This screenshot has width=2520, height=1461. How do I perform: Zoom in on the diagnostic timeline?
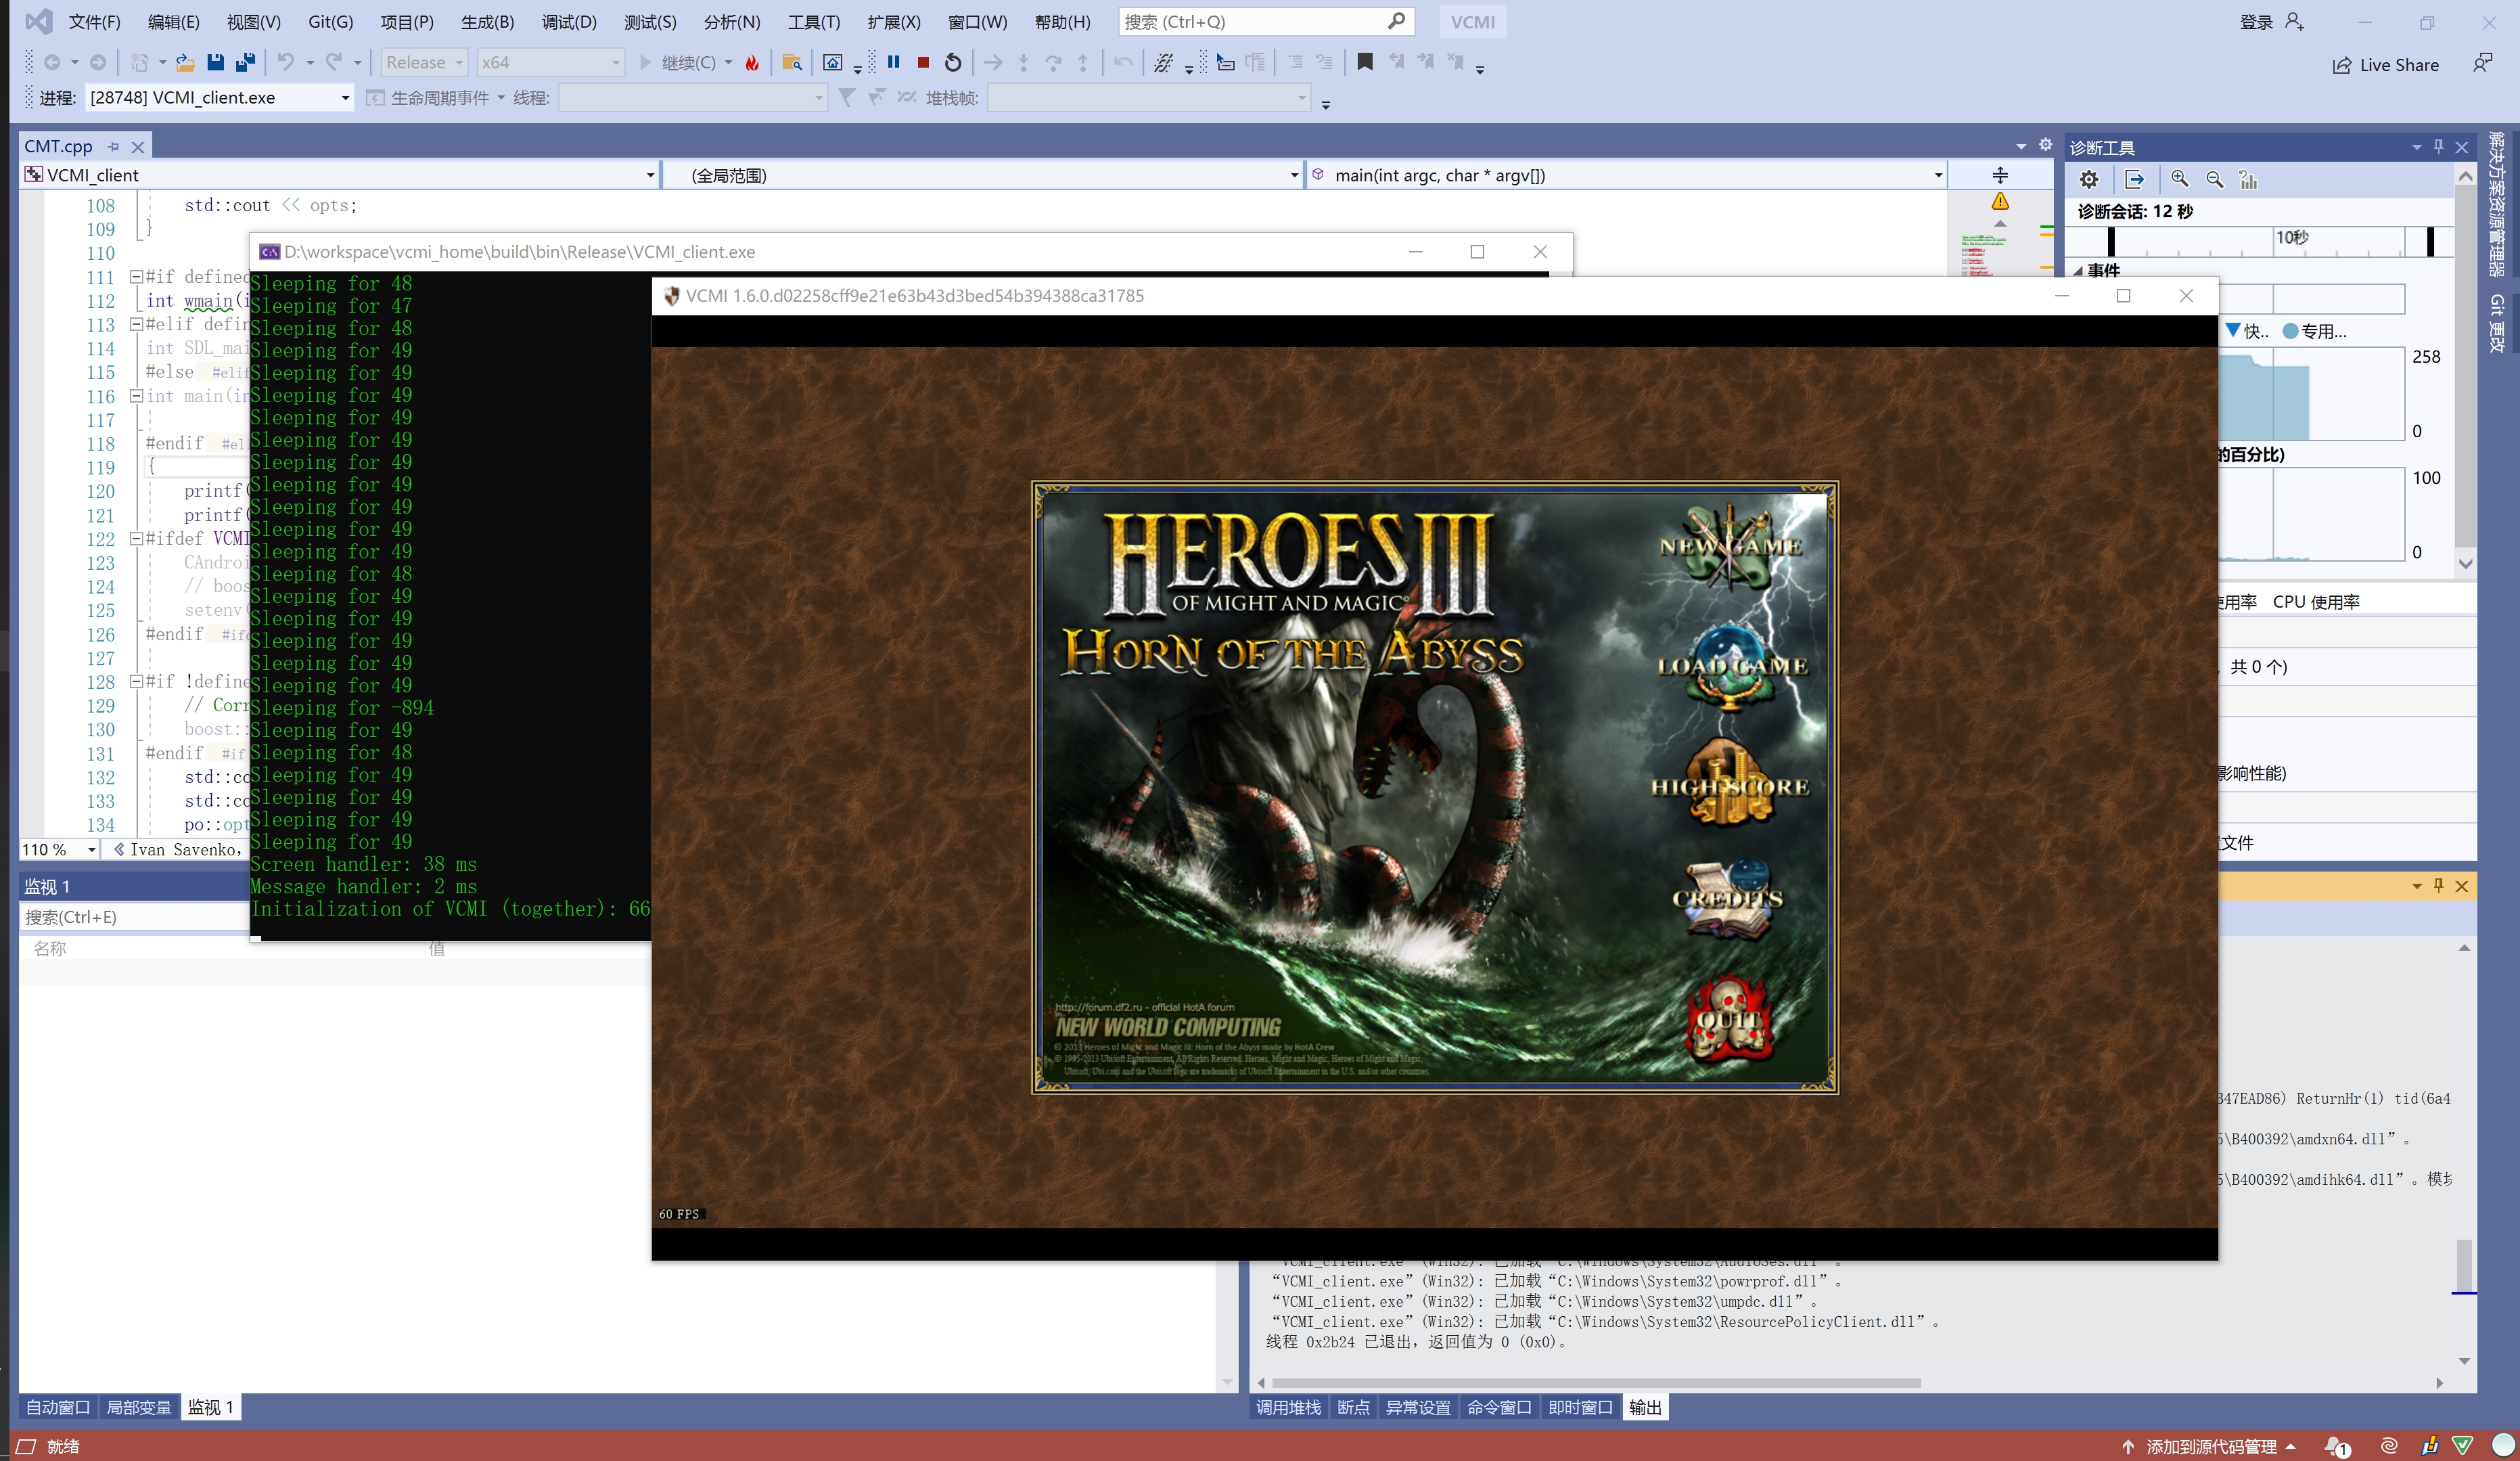pos(2179,180)
